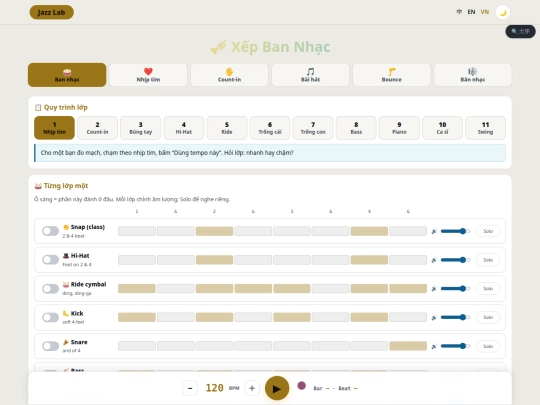Select step 9 Piano
This screenshot has width=540, height=405.
click(x=399, y=128)
